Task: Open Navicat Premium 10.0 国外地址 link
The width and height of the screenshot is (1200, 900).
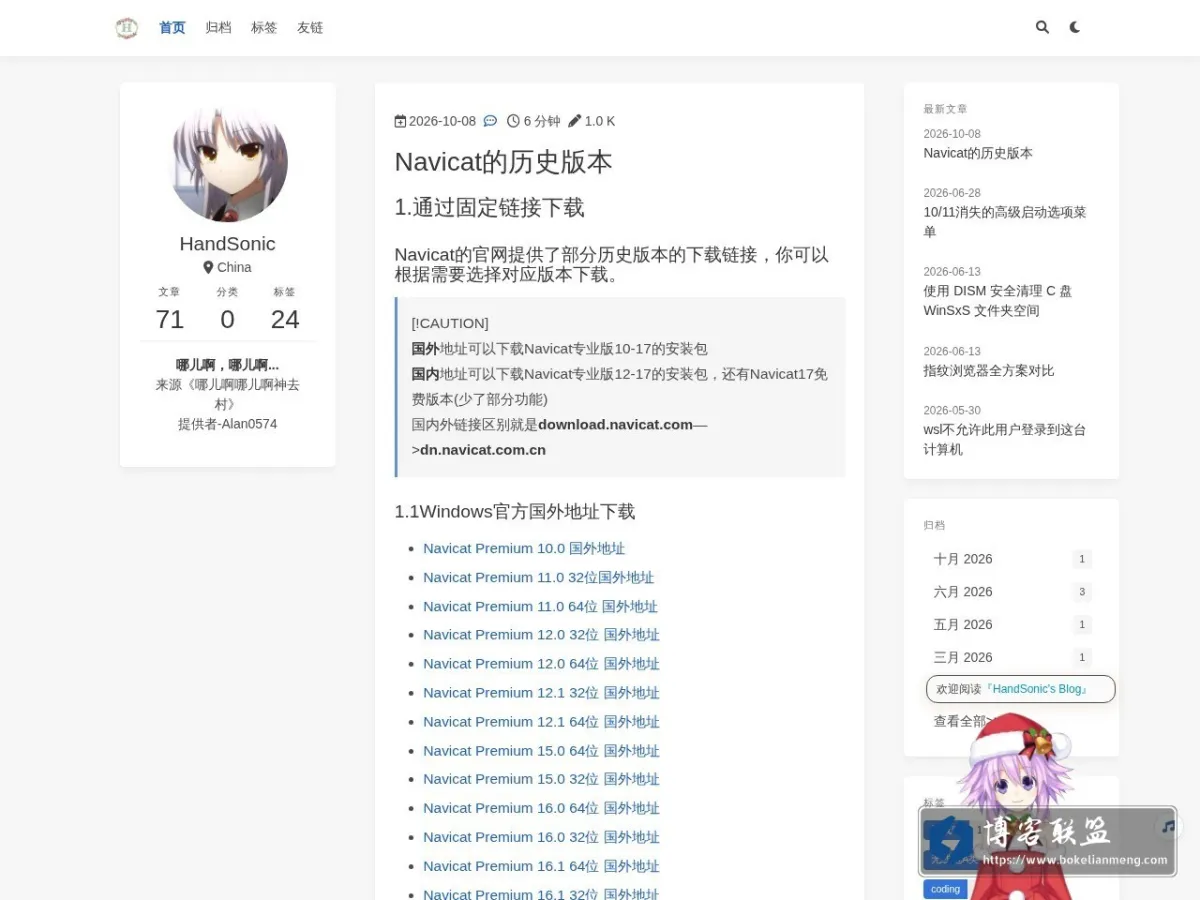Action: pyautogui.click(x=524, y=548)
